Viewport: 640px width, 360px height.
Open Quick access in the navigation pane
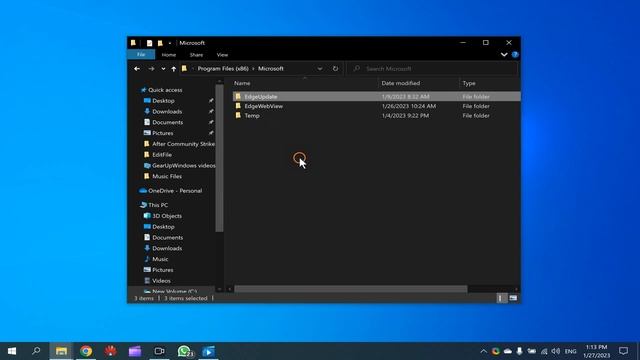(x=165, y=90)
